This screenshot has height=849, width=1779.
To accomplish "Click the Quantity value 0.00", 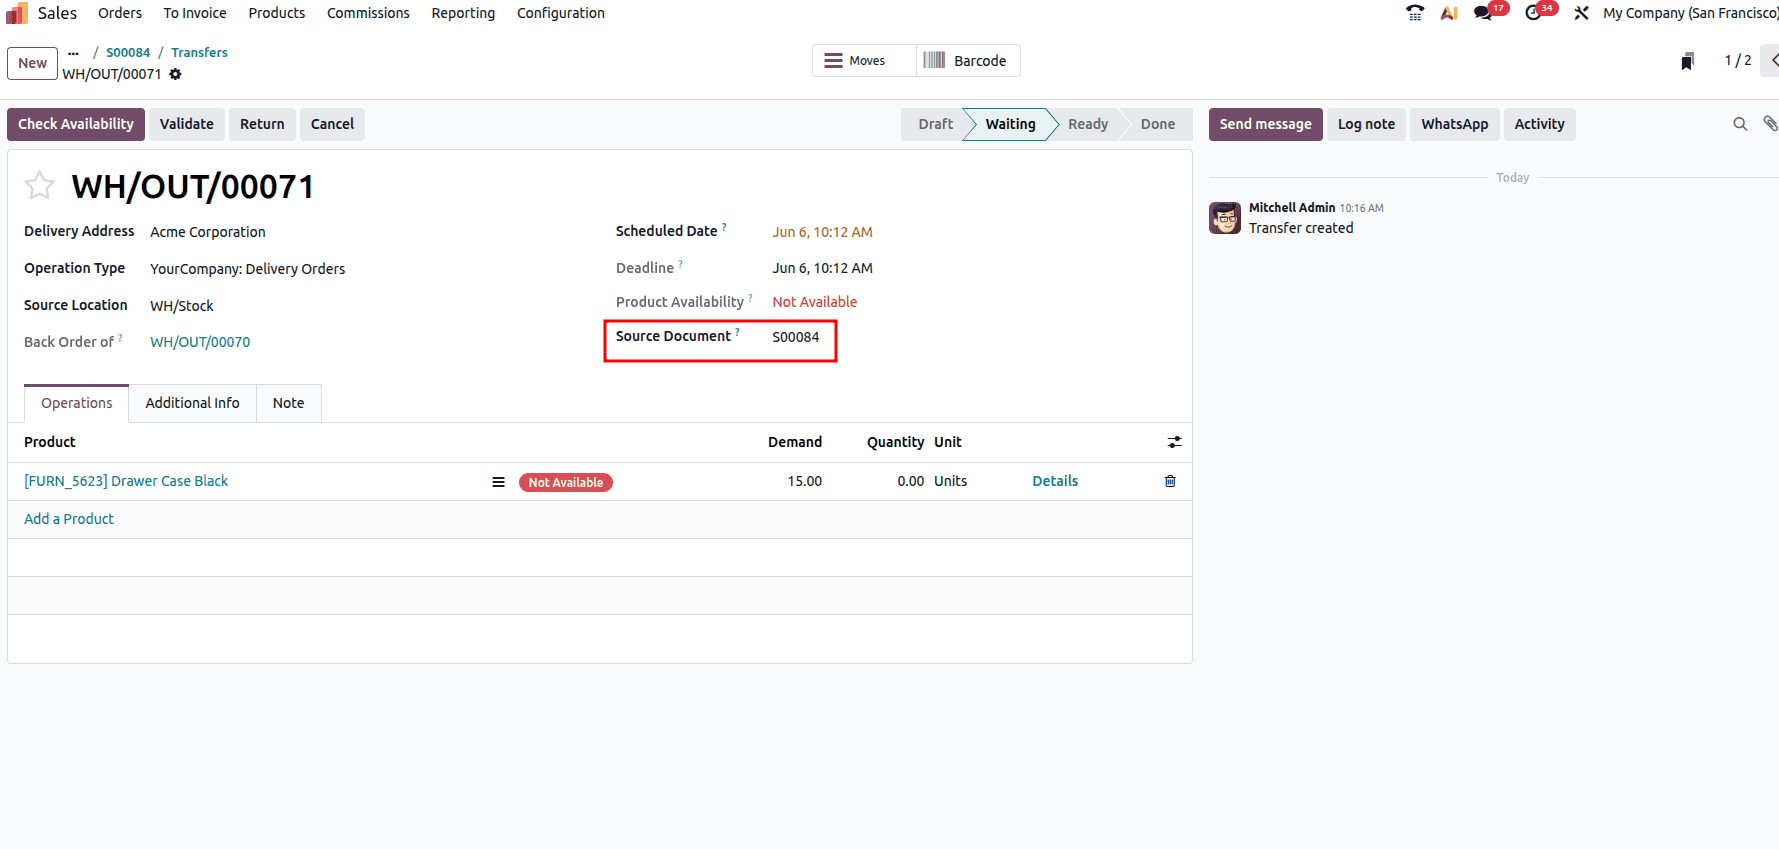I will pyautogui.click(x=910, y=481).
